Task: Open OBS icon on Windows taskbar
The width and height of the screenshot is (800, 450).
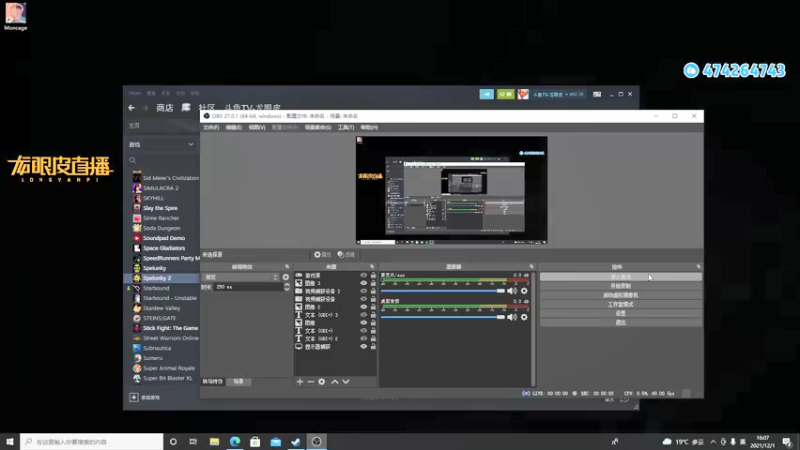Action: [316, 441]
